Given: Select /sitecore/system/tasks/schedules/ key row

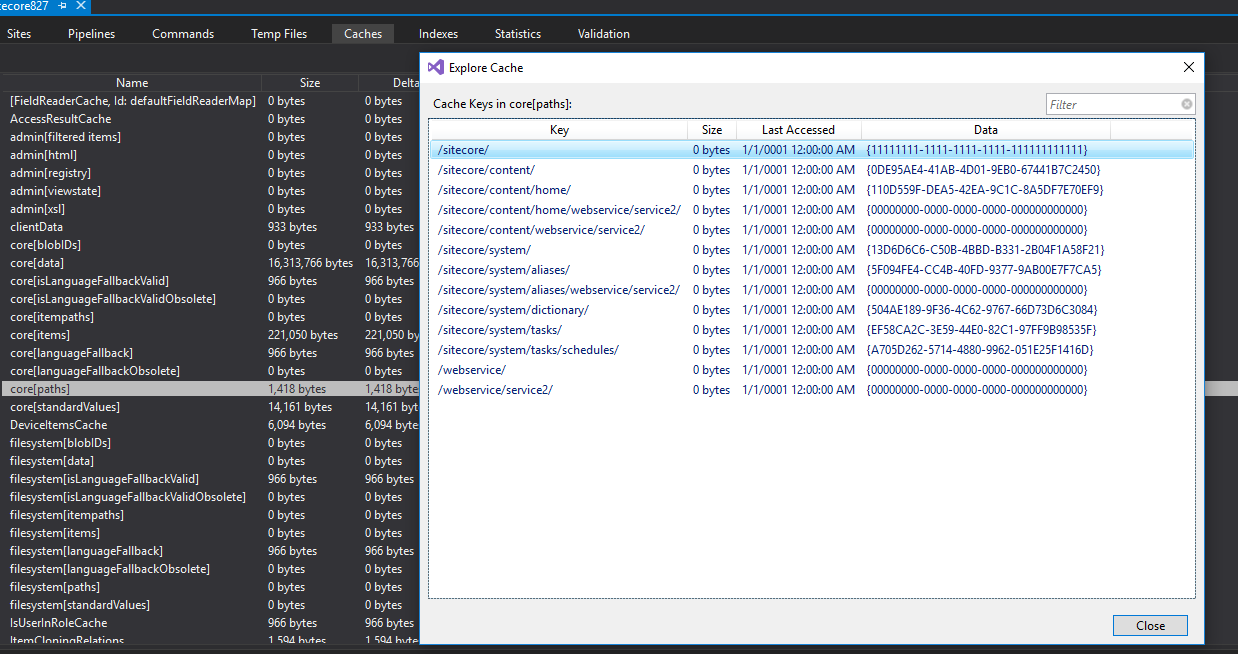Looking at the screenshot, I should 812,350.
